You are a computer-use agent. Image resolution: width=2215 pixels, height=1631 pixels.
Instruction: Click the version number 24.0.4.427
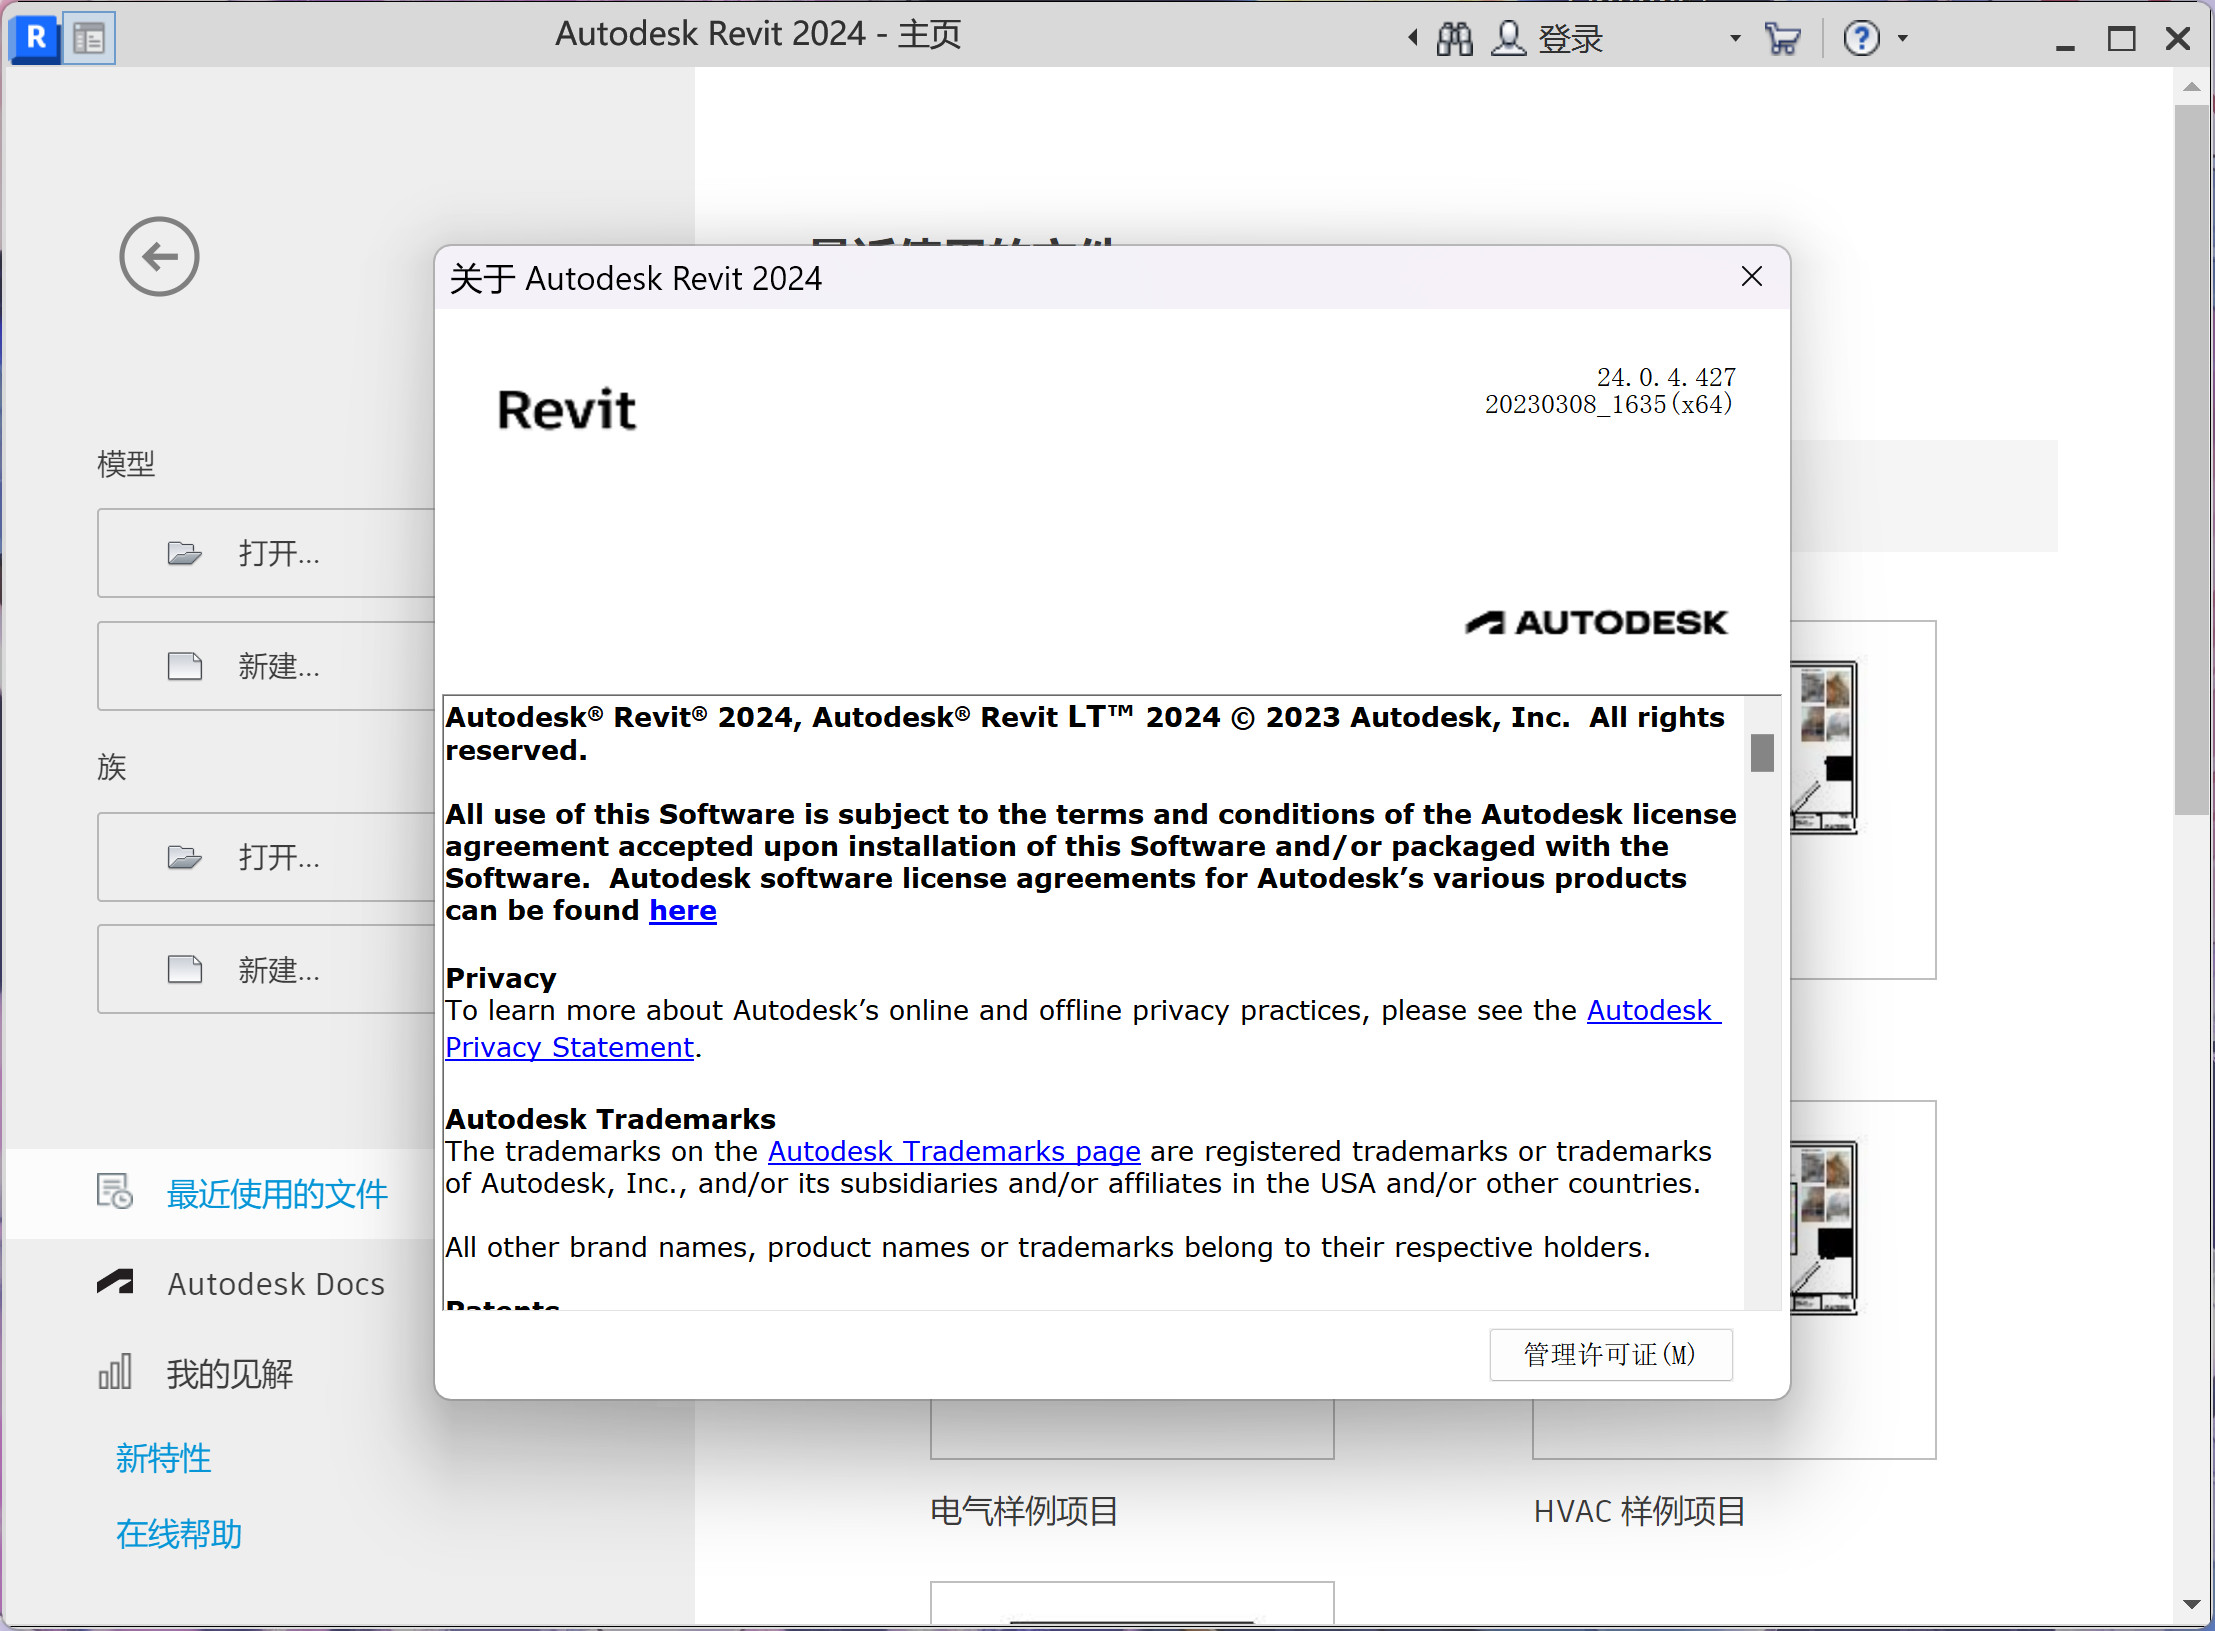point(1666,378)
